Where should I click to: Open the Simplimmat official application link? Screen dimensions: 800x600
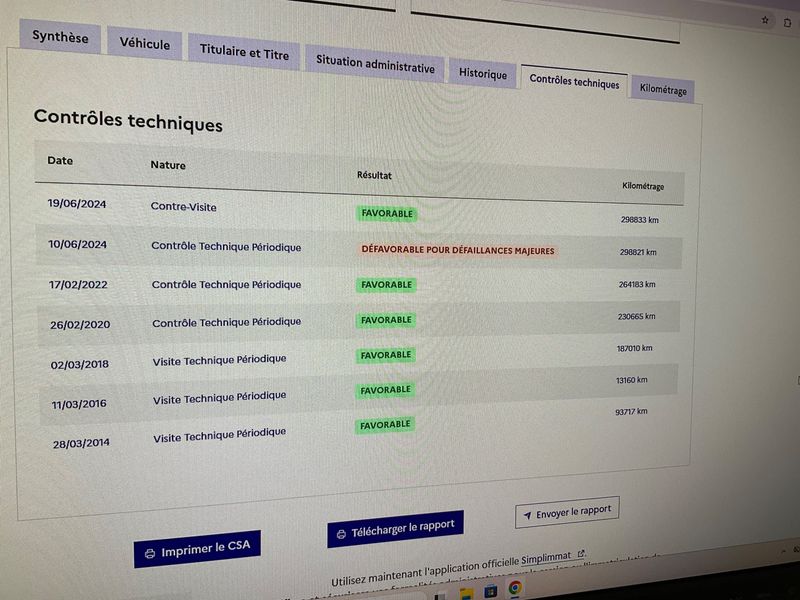(545, 558)
